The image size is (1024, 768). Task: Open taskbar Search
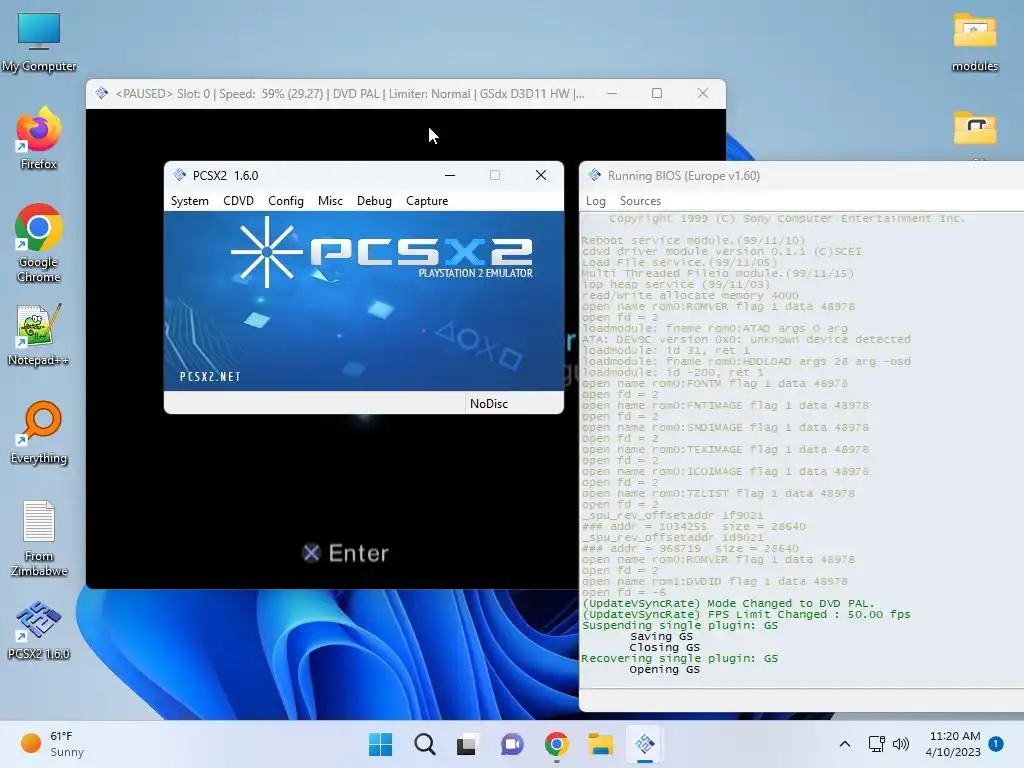coord(424,744)
